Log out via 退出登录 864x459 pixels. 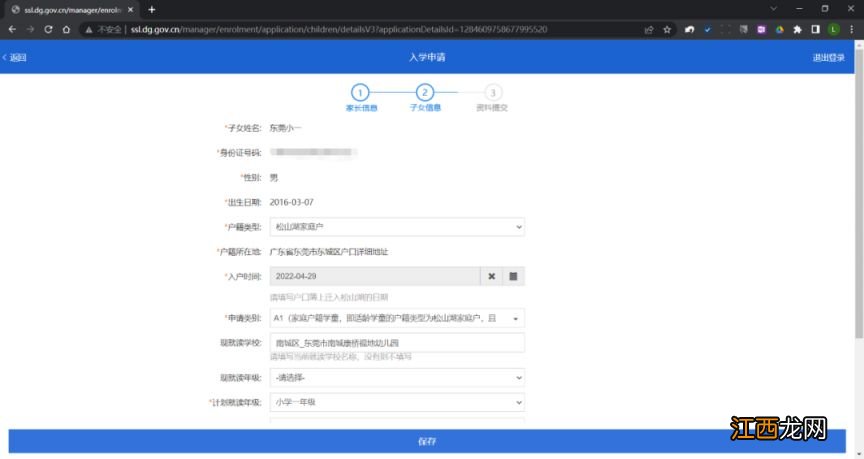(x=829, y=57)
